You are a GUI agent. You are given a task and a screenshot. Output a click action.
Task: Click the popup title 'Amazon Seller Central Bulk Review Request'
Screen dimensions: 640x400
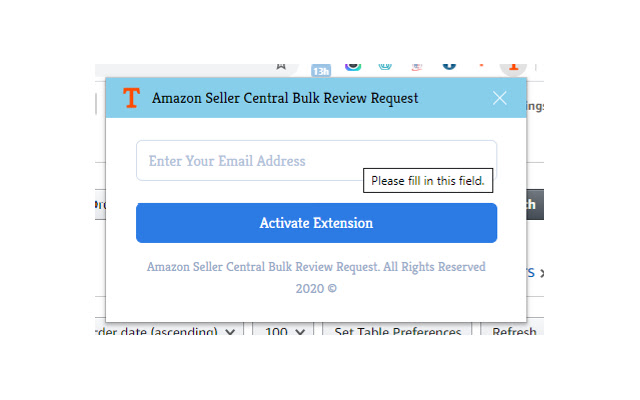click(x=285, y=98)
